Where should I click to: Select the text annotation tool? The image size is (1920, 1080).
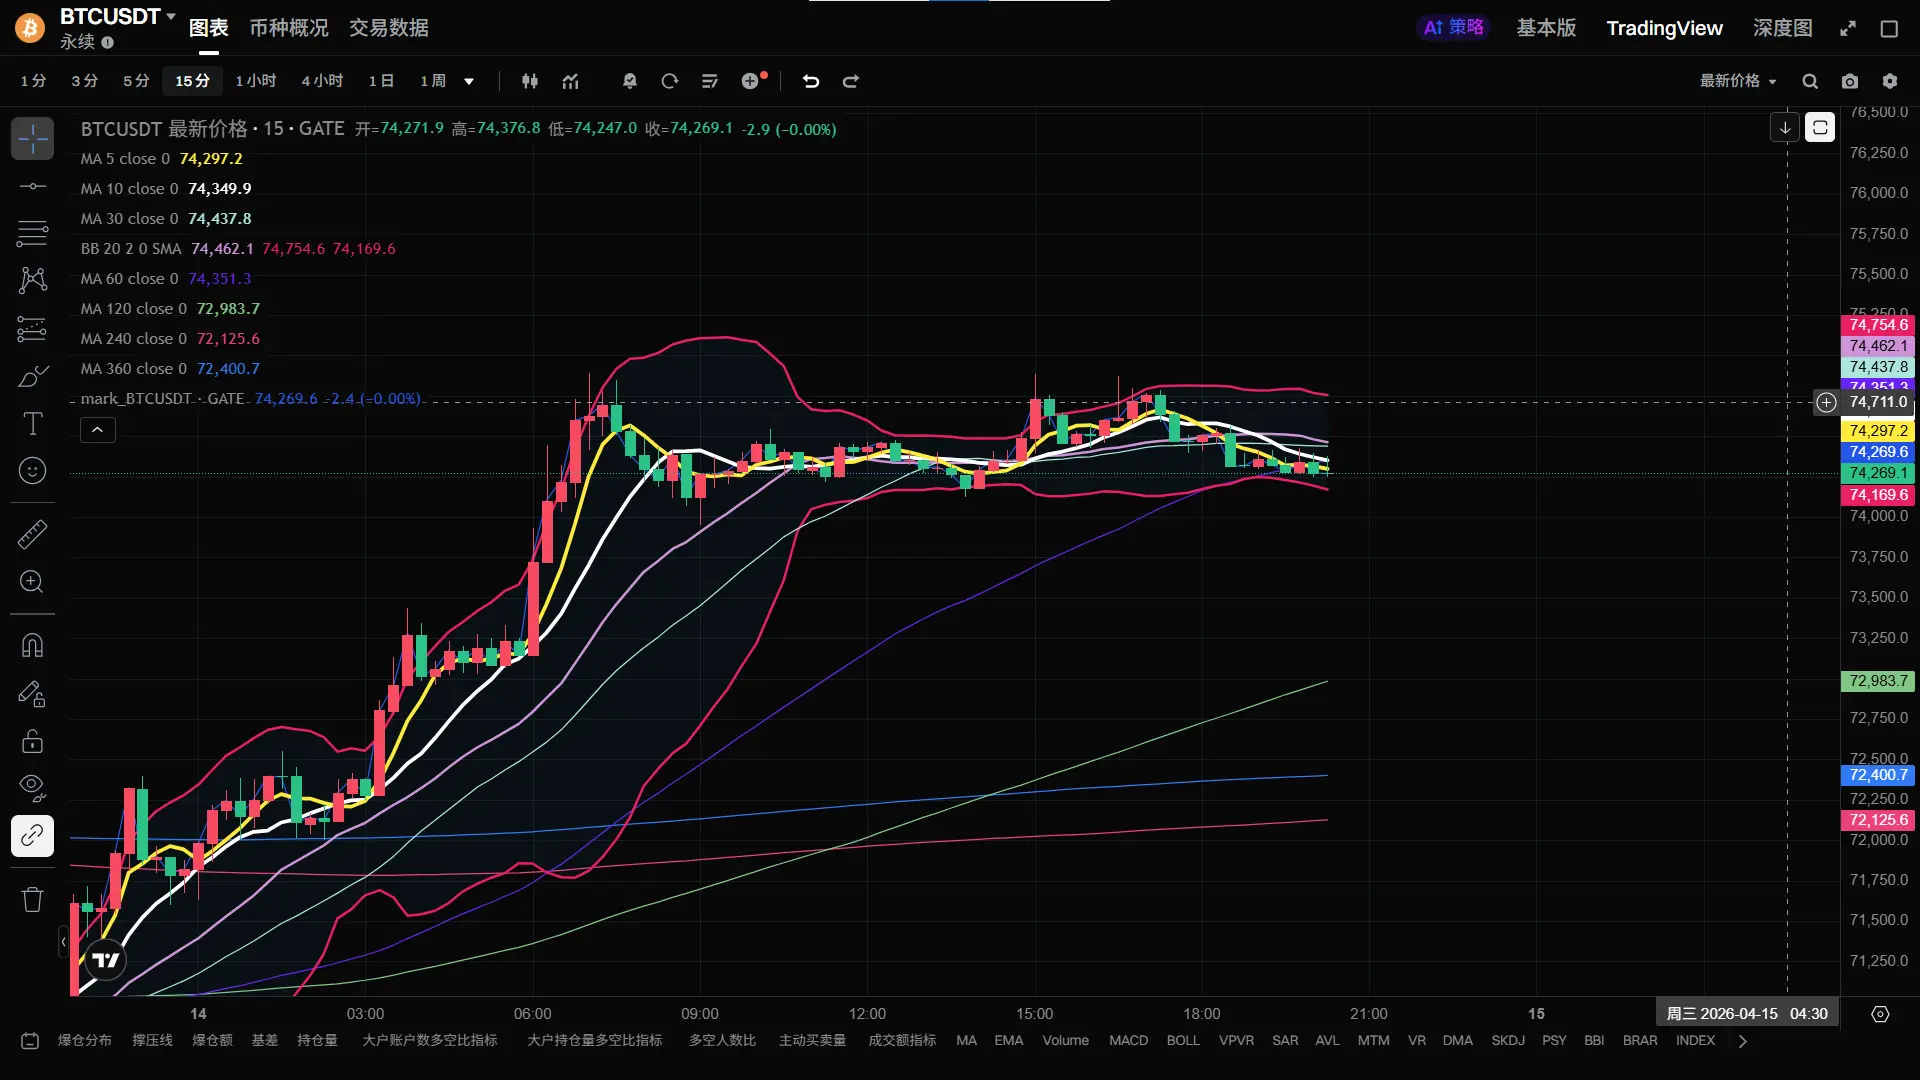click(32, 424)
